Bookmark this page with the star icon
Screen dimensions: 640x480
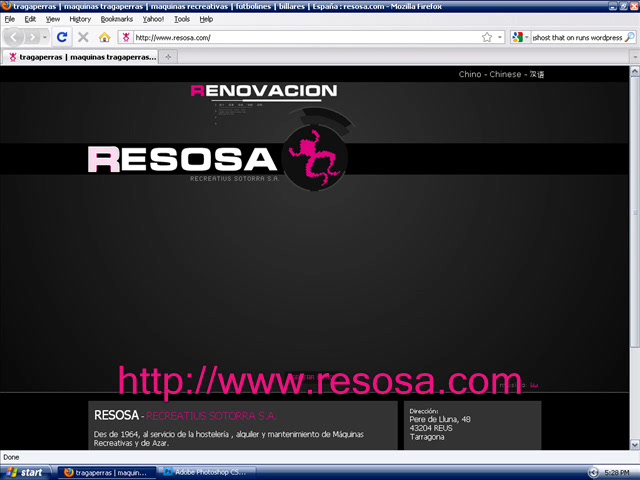pyautogui.click(x=487, y=38)
